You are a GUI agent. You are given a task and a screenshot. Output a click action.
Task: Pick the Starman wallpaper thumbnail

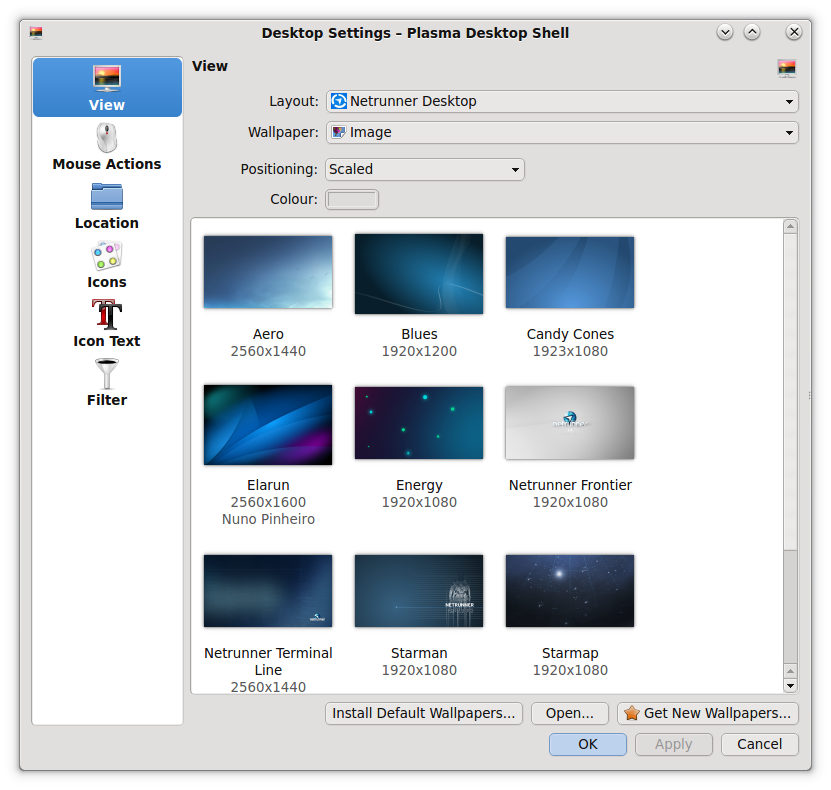pos(419,591)
